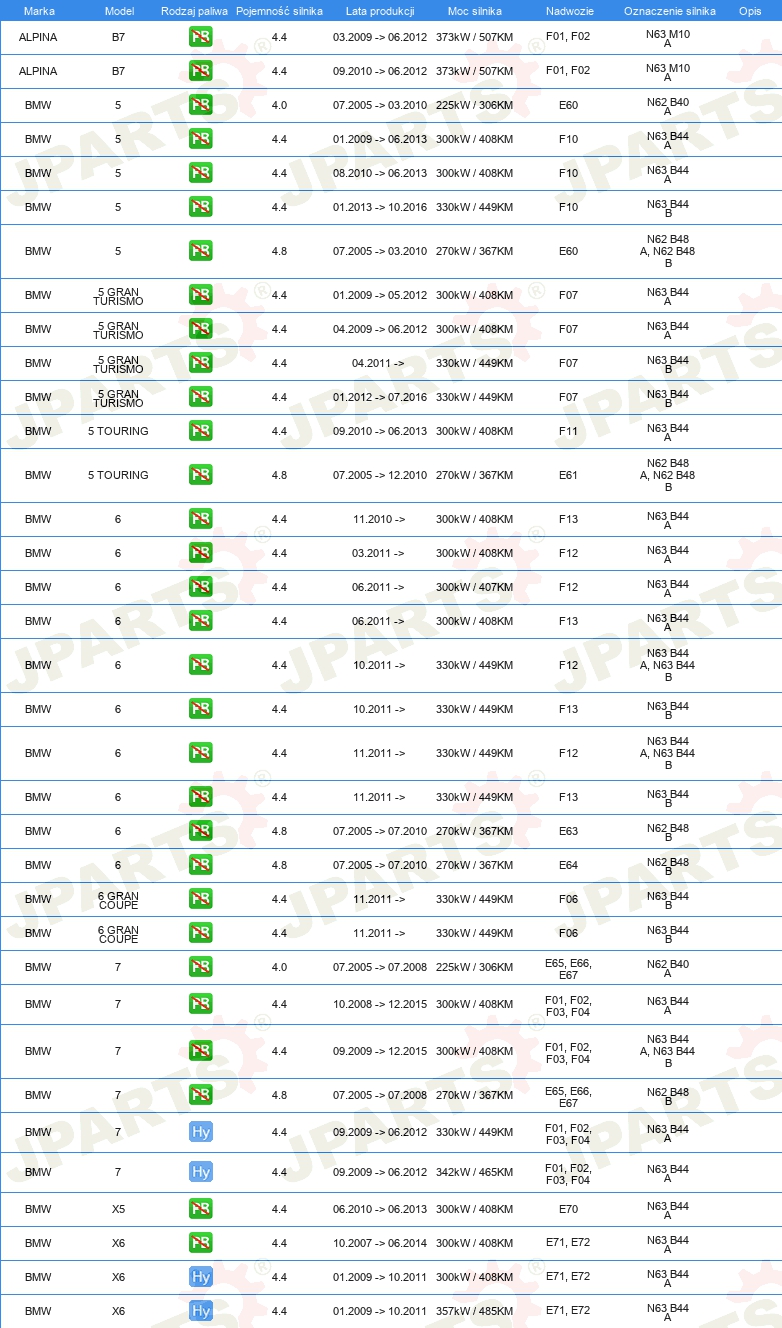
Task: Click the Nadwozie column header
Action: [569, 11]
